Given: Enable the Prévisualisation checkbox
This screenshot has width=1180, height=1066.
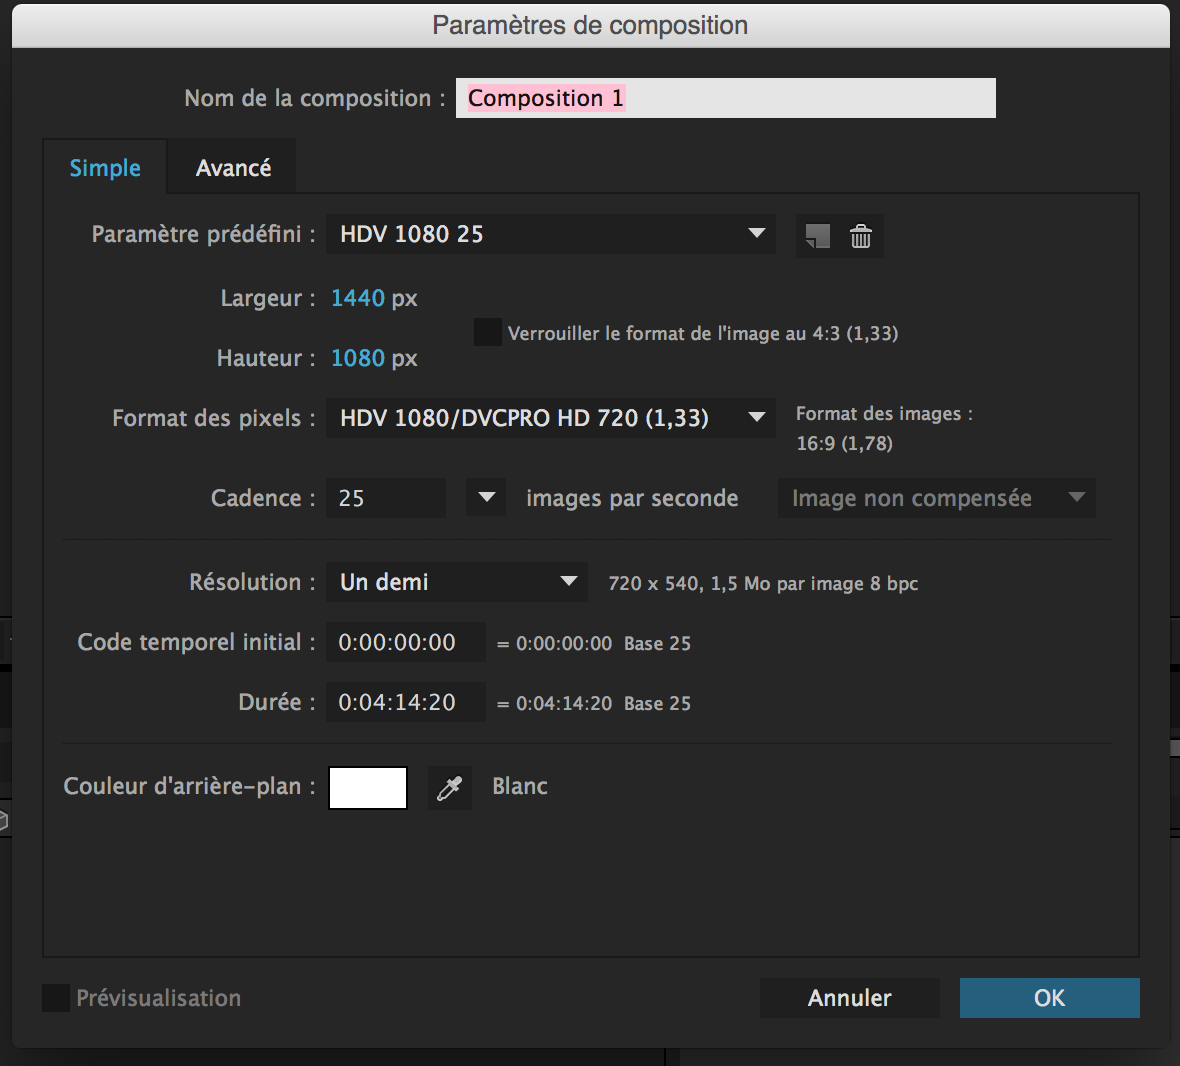Looking at the screenshot, I should (x=56, y=998).
